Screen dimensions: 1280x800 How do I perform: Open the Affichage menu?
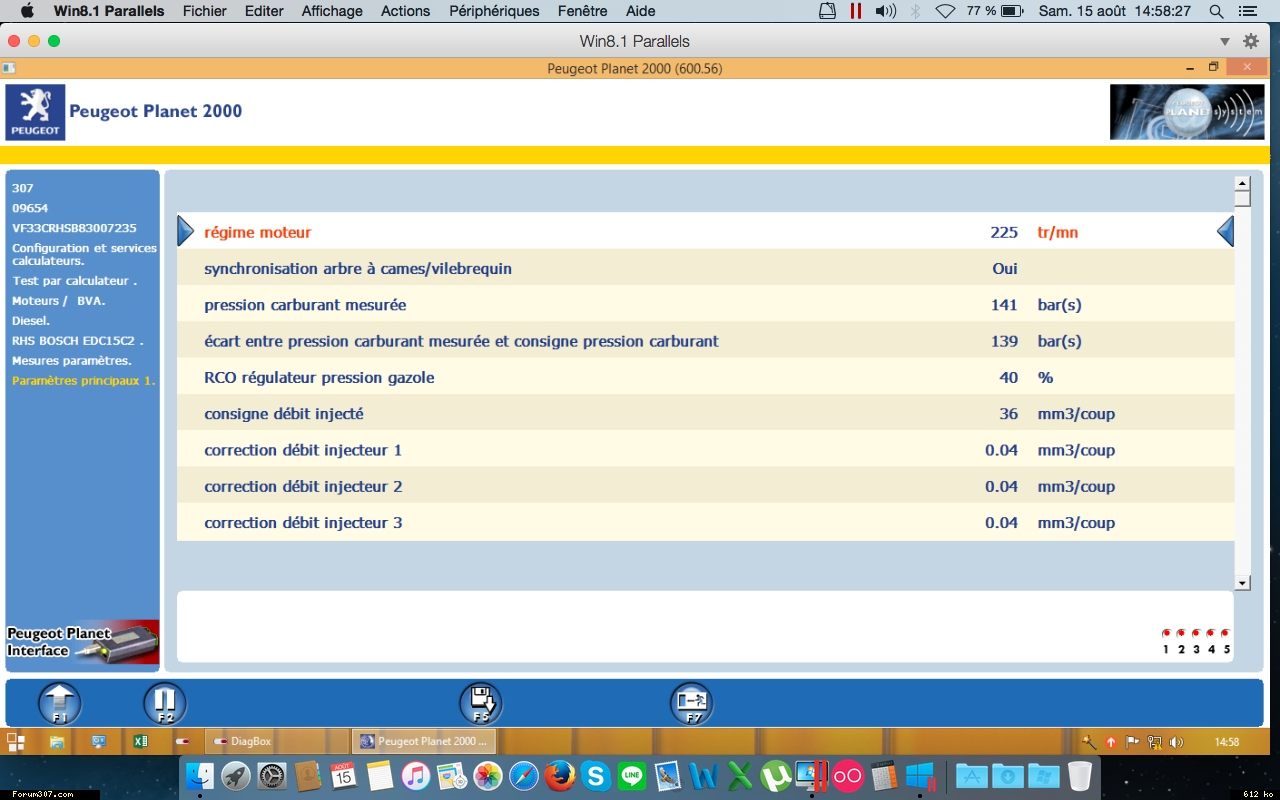[332, 11]
